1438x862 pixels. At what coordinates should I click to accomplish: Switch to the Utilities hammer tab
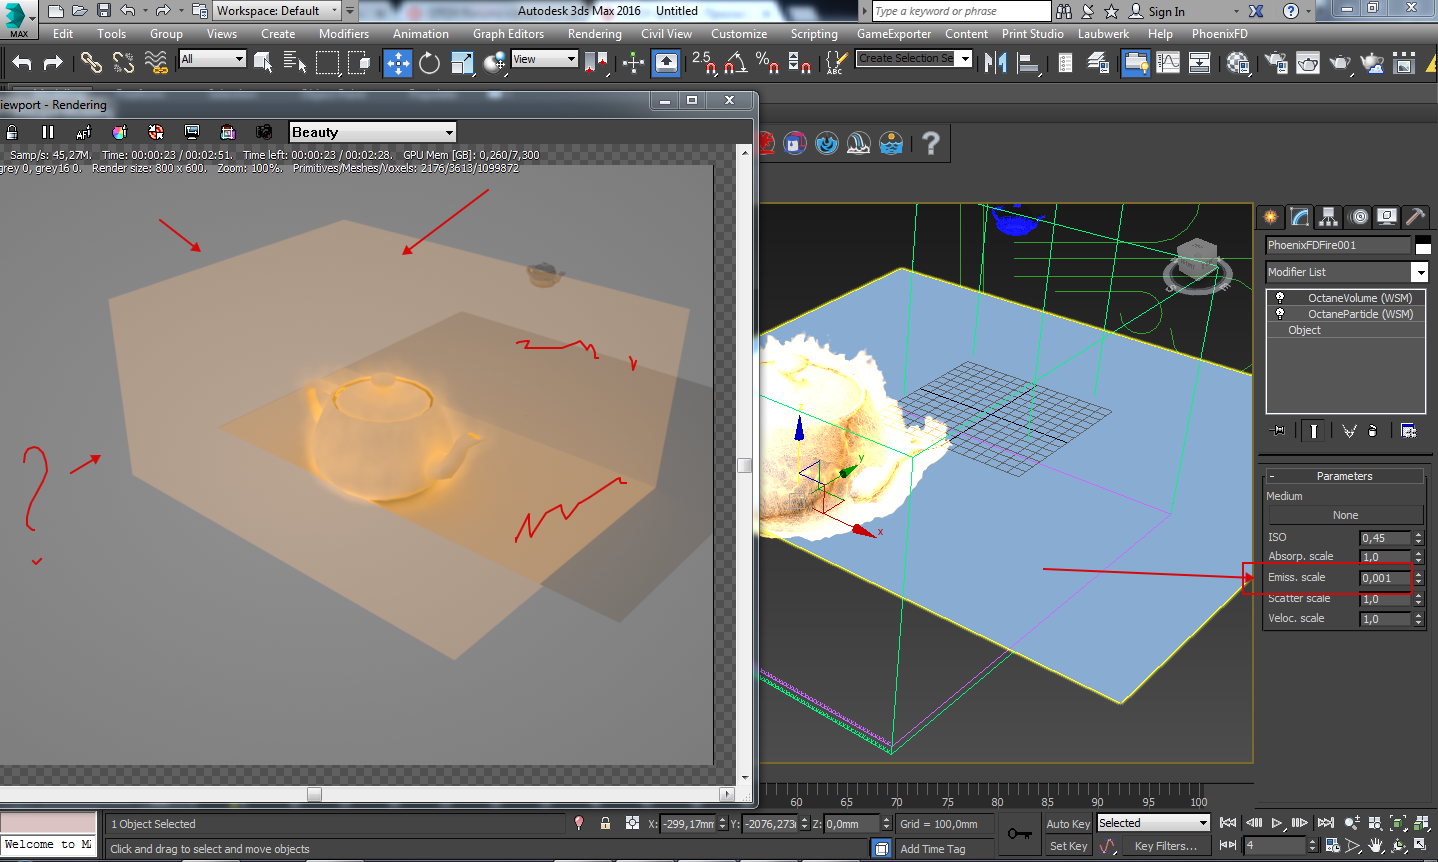pos(1415,216)
